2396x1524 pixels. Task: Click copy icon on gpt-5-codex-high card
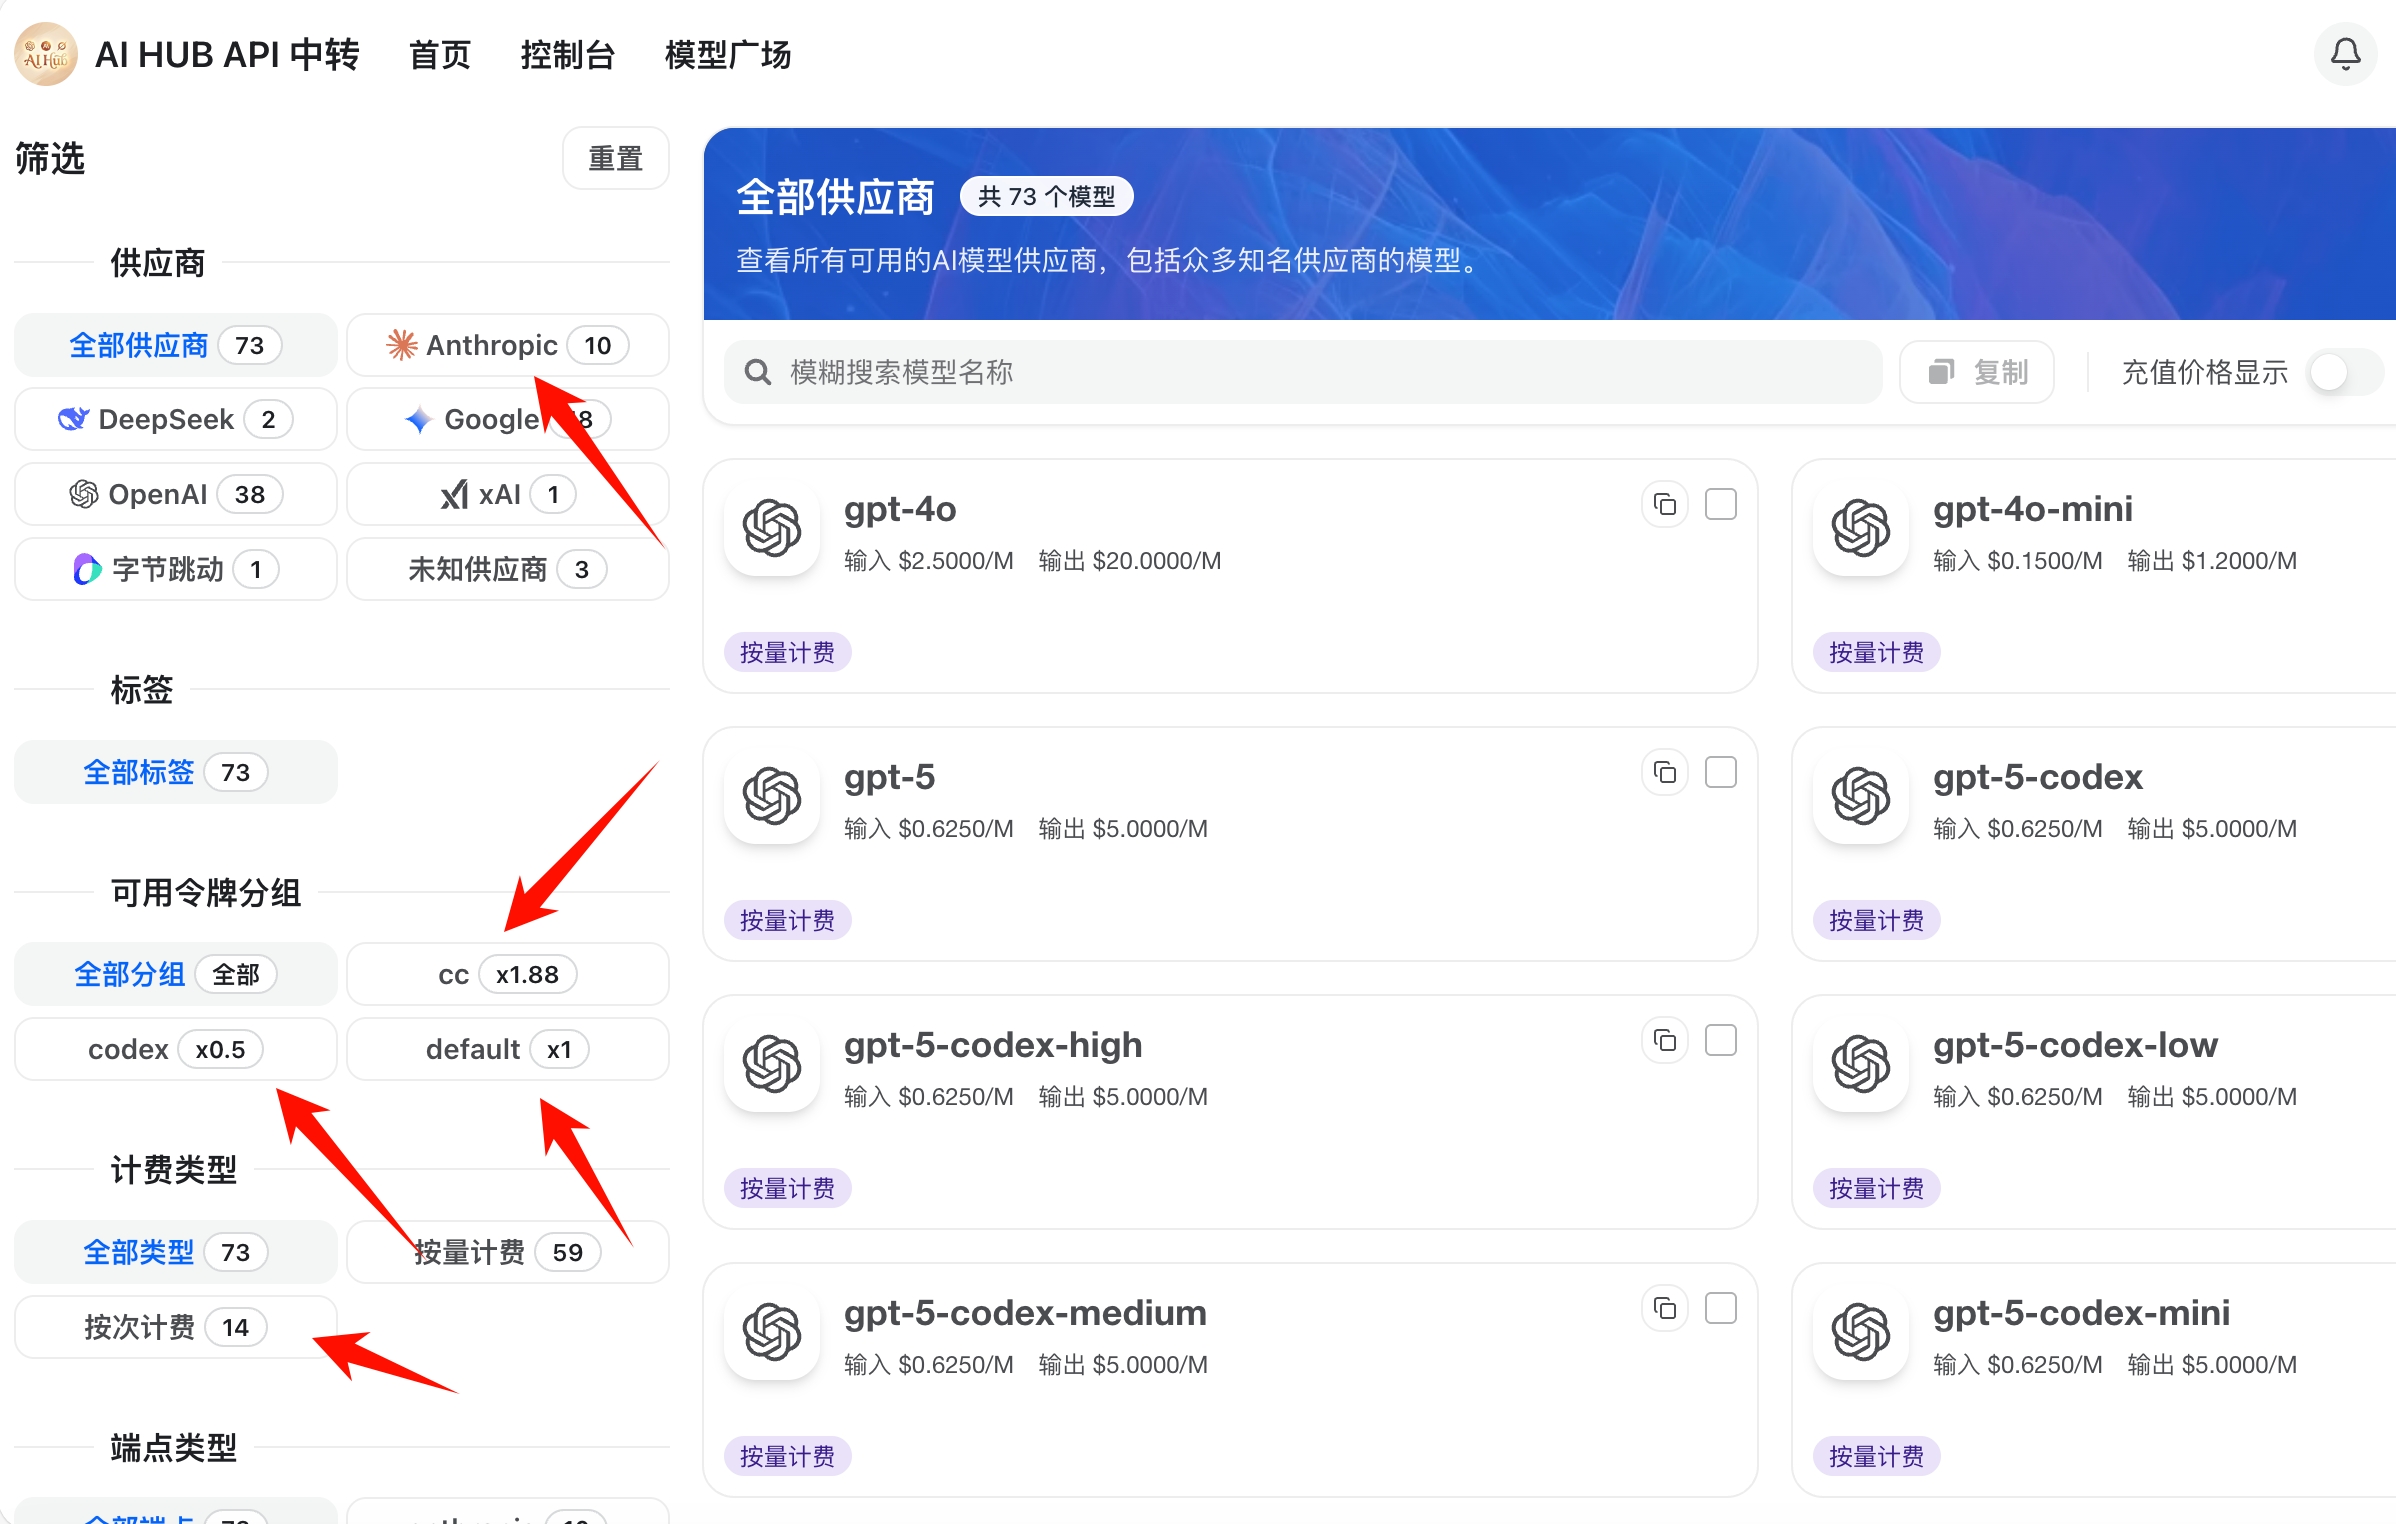point(1664,1041)
